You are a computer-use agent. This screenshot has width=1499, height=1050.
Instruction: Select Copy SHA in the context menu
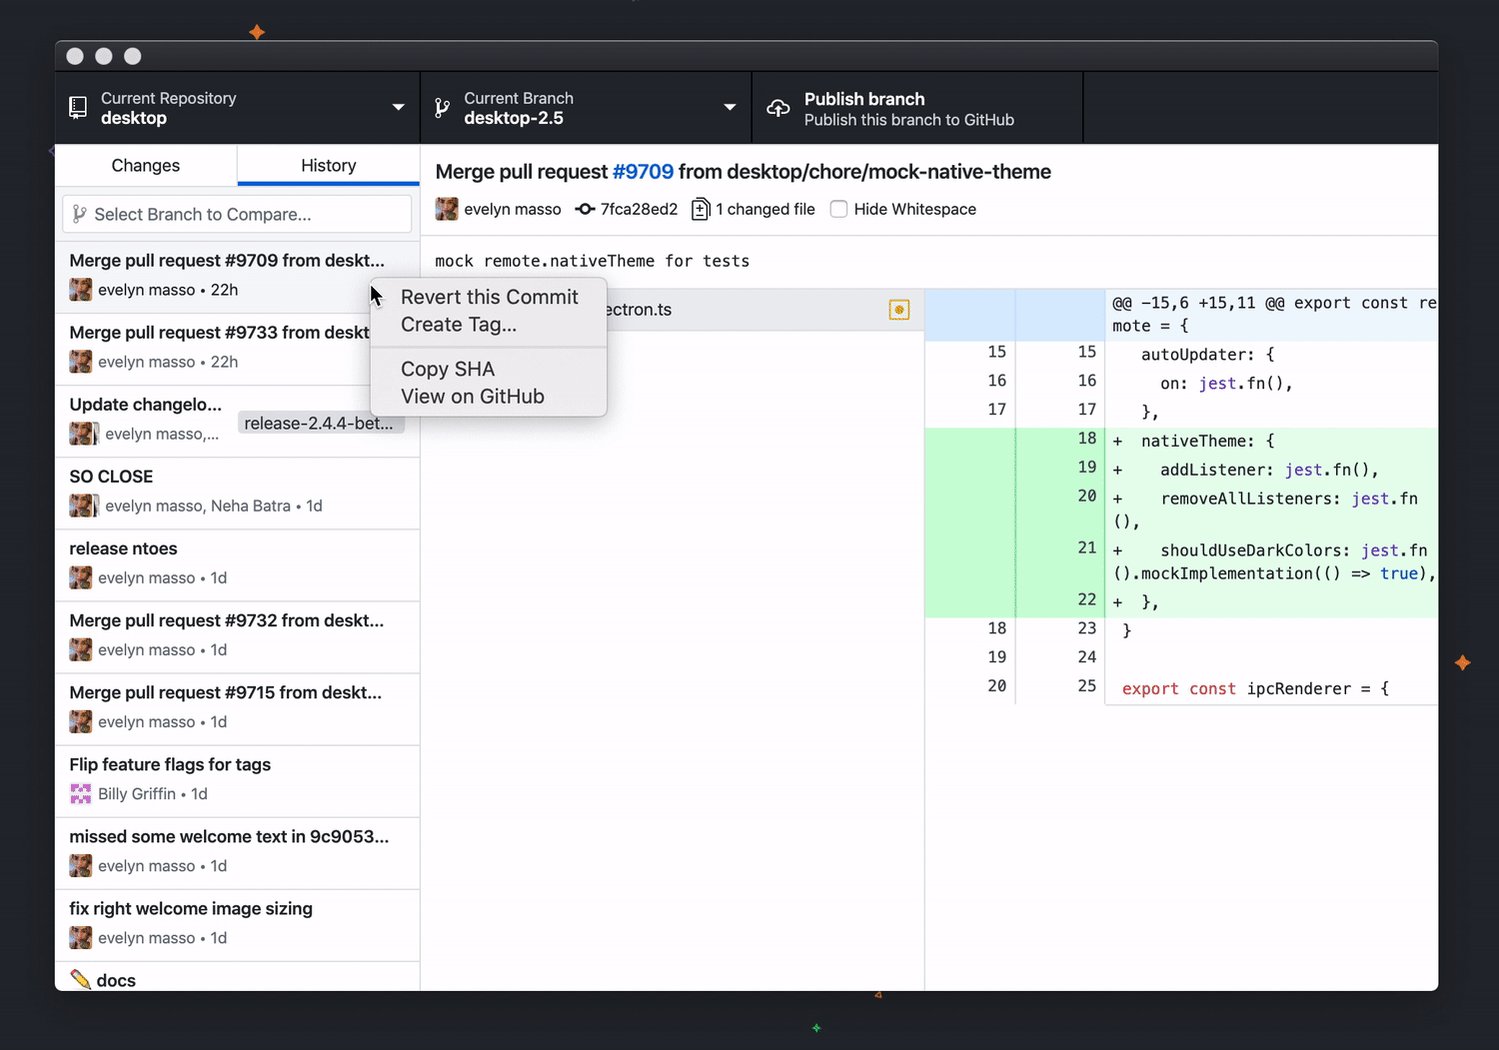click(447, 368)
